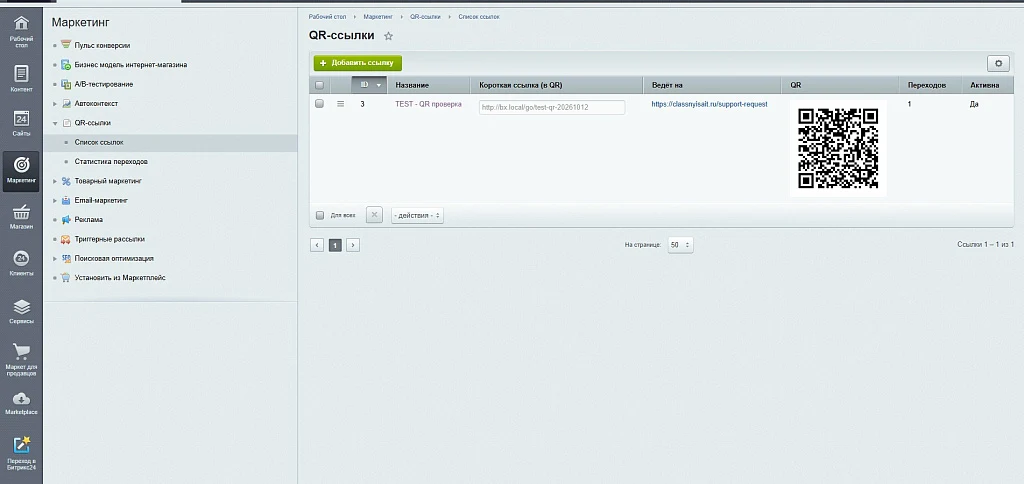Viewport: 1024px width, 484px height.
Task: Sort by Название column header
Action: [429, 85]
